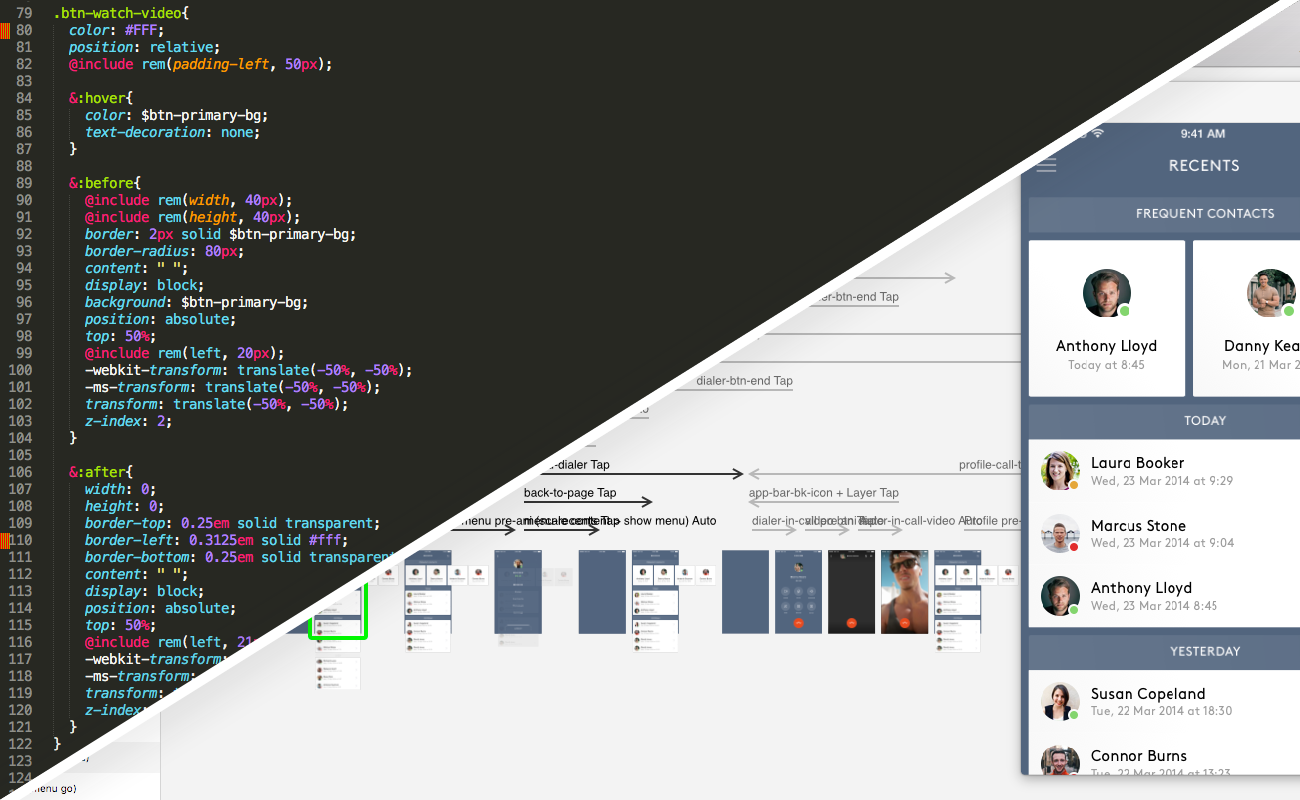Screen dimensions: 1300x800
Task: Tap the Wi-Fi icon in the phone status bar
Action: [1097, 133]
